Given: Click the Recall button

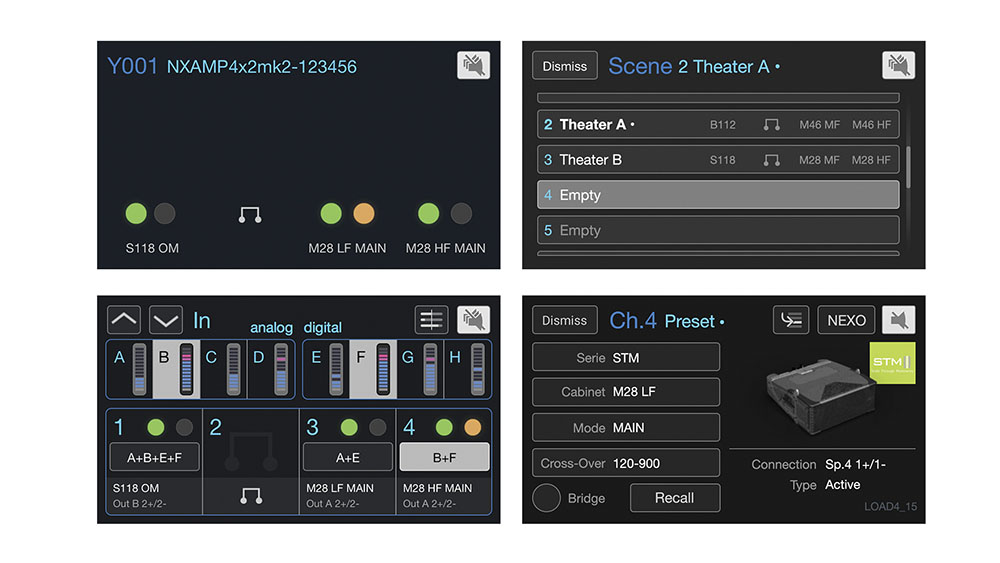Looking at the screenshot, I should click(x=675, y=498).
